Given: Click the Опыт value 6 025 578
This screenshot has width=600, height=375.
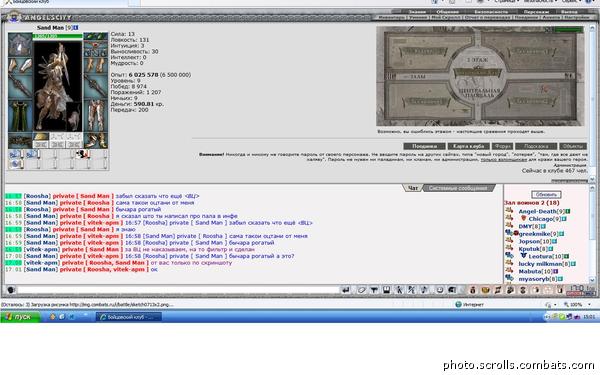Looking at the screenshot, I should 143,75.
